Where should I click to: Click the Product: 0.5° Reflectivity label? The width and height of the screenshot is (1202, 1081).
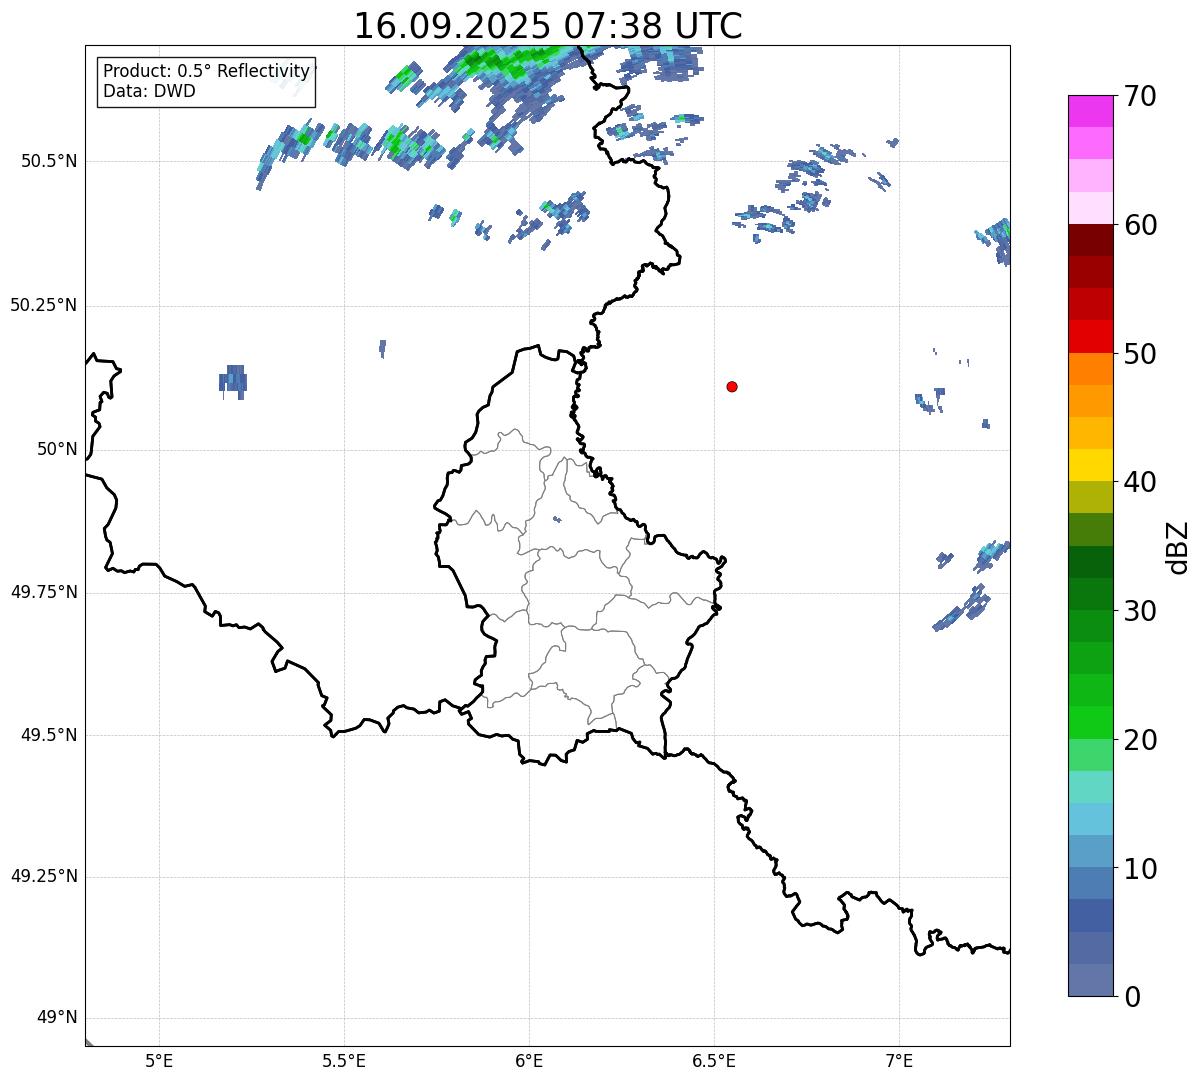(206, 71)
